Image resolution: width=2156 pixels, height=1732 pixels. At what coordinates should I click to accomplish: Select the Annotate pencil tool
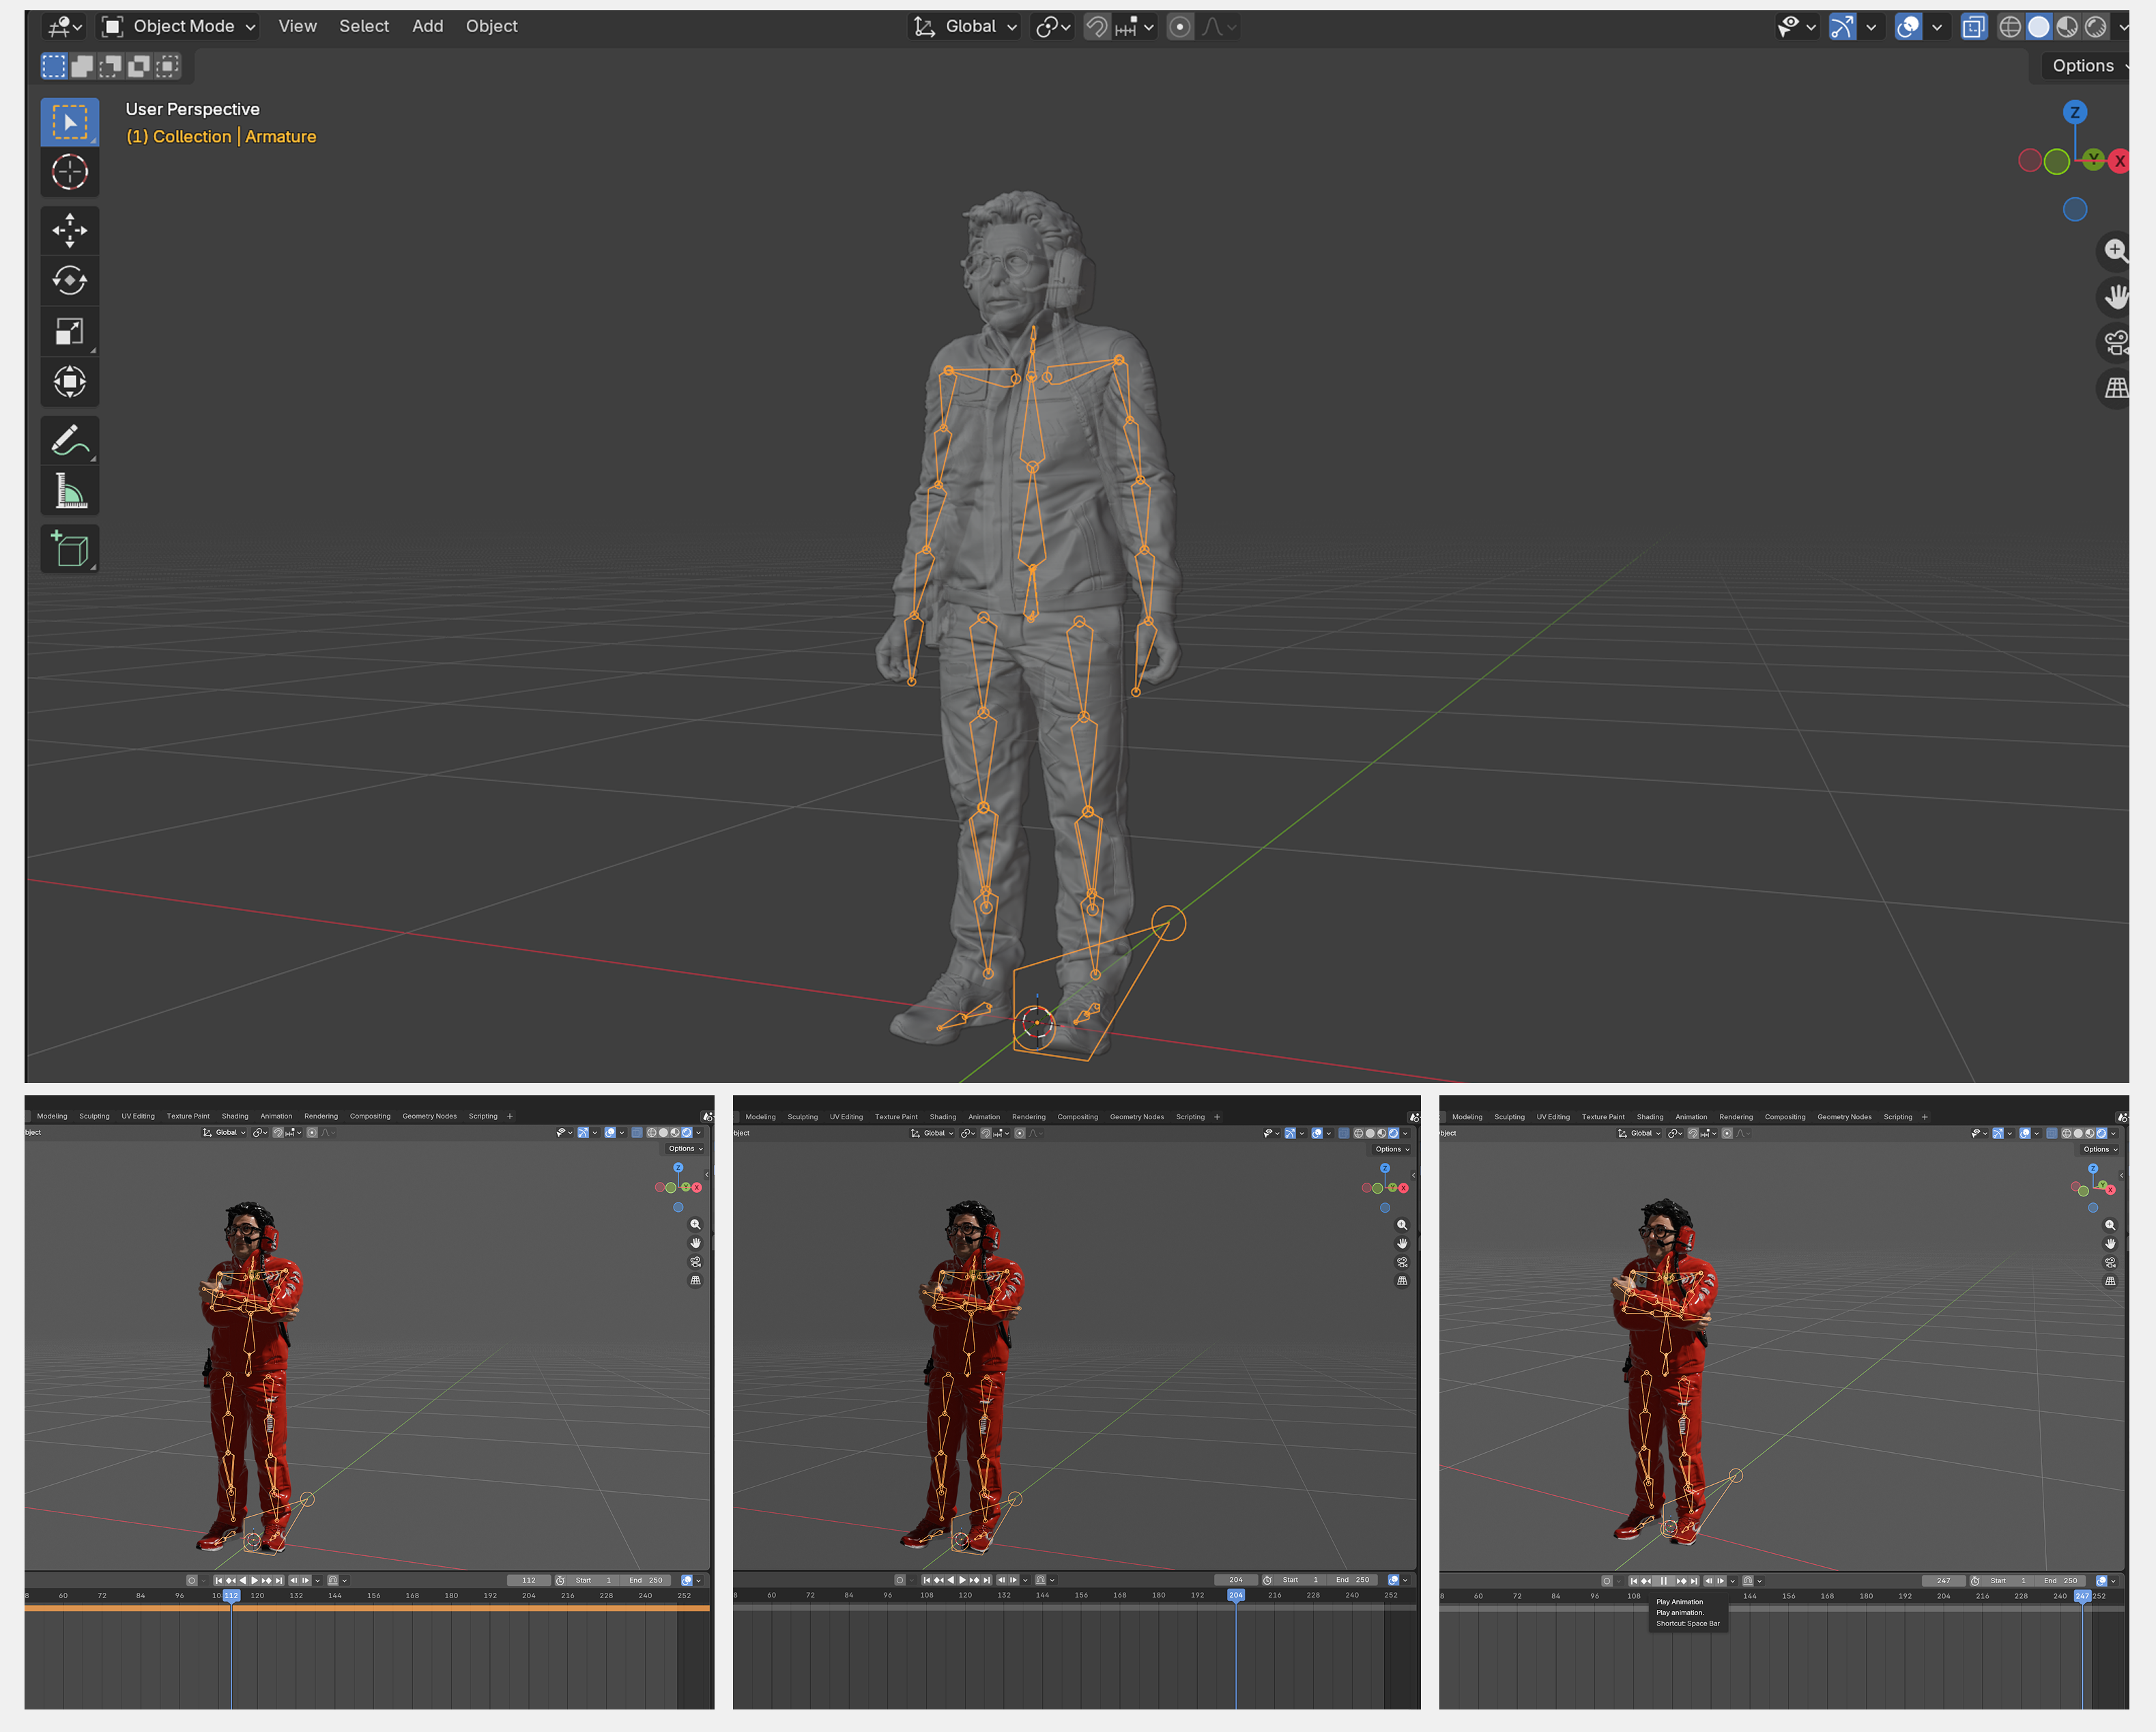coord(69,440)
